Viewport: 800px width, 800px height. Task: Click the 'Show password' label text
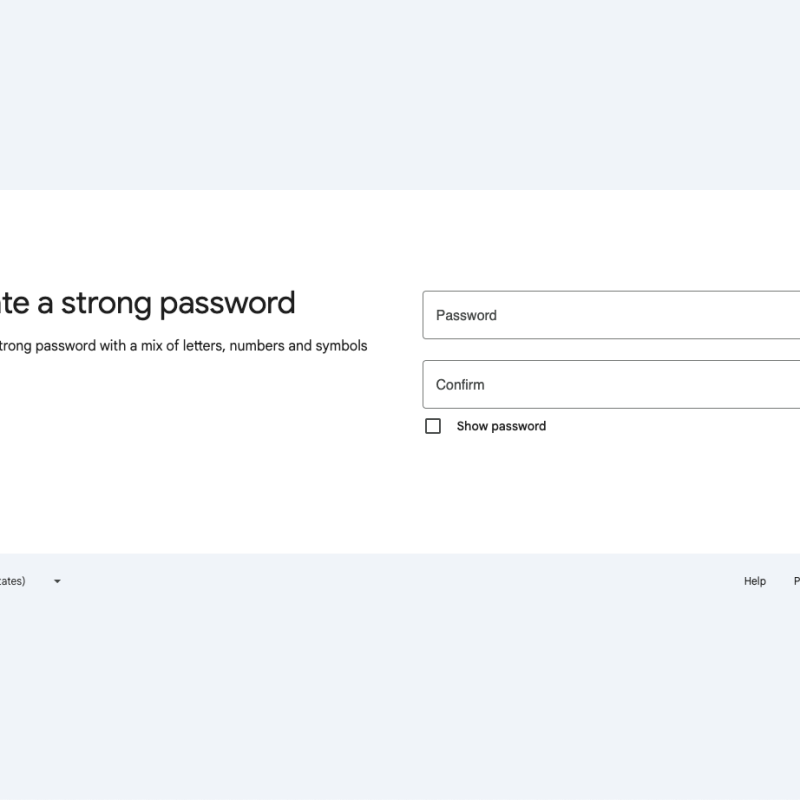tap(501, 426)
